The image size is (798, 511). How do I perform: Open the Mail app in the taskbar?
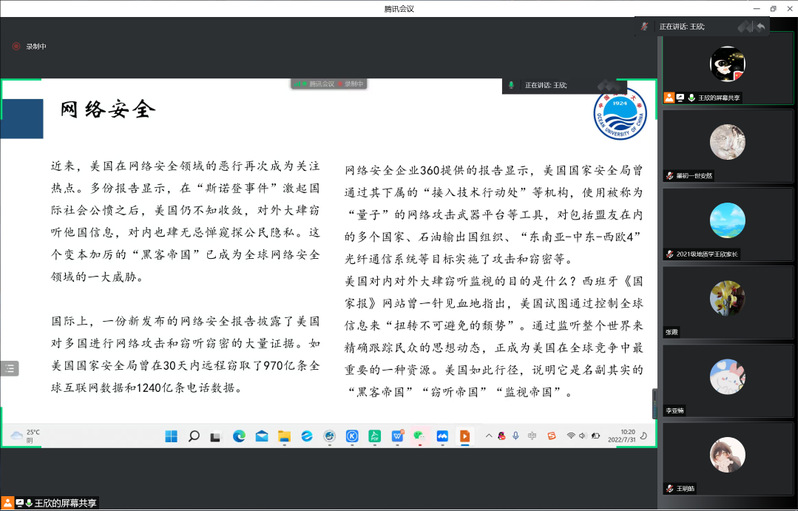(x=261, y=436)
